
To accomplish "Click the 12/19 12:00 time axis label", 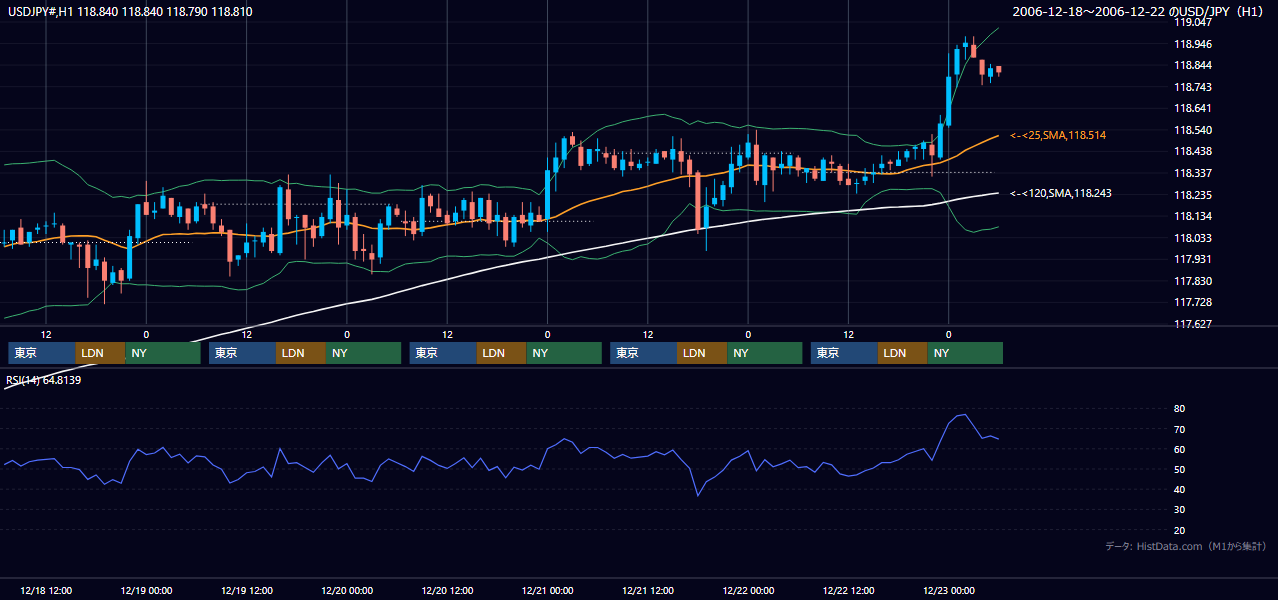I will click(x=246, y=590).
